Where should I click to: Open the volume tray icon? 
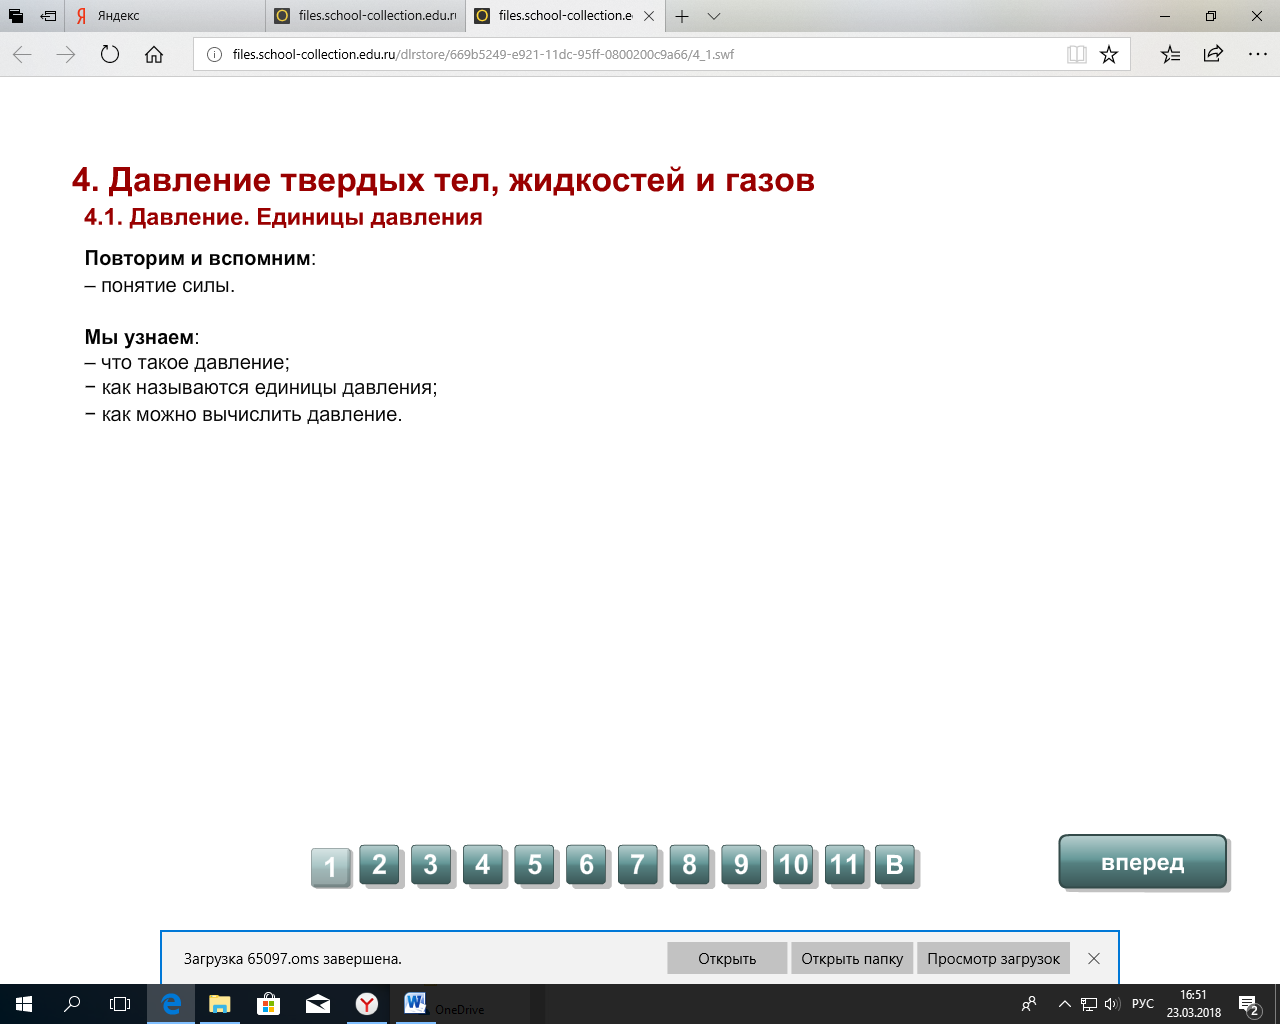coord(1112,1004)
